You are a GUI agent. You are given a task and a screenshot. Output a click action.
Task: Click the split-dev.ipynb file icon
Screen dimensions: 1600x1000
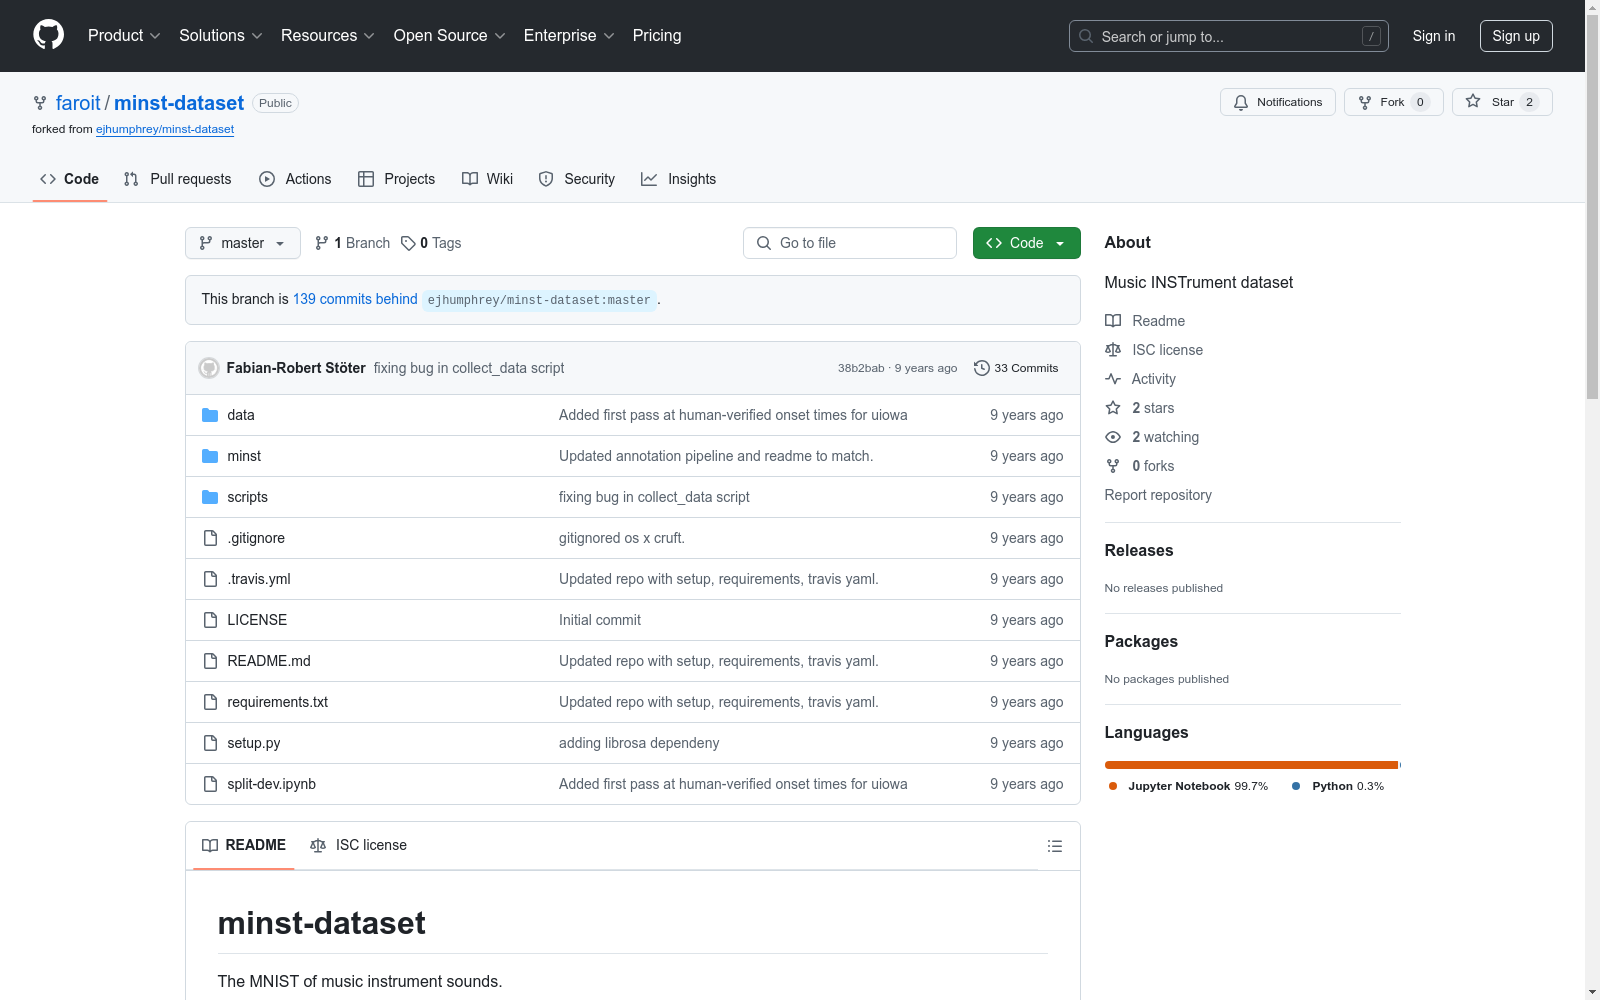point(210,784)
